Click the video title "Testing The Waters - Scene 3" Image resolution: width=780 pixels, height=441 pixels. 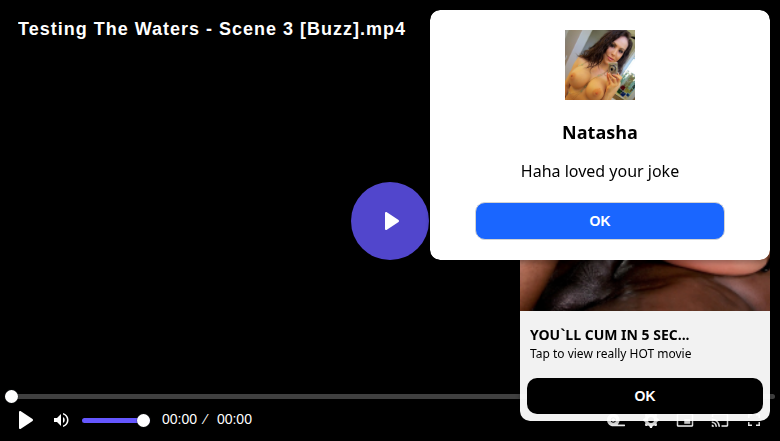(156, 29)
